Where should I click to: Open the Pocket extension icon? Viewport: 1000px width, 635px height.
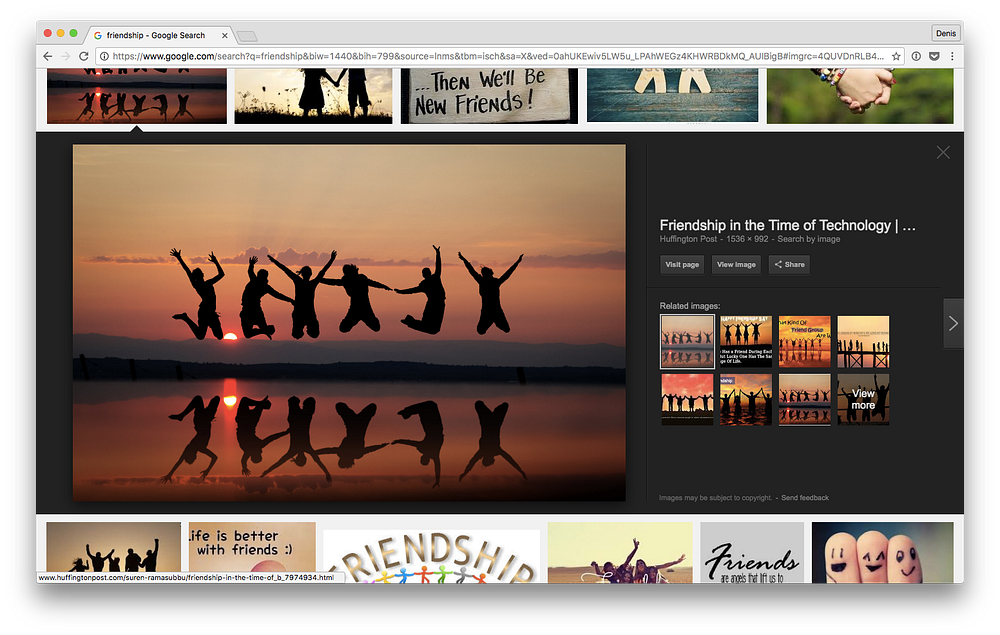pyautogui.click(x=934, y=56)
